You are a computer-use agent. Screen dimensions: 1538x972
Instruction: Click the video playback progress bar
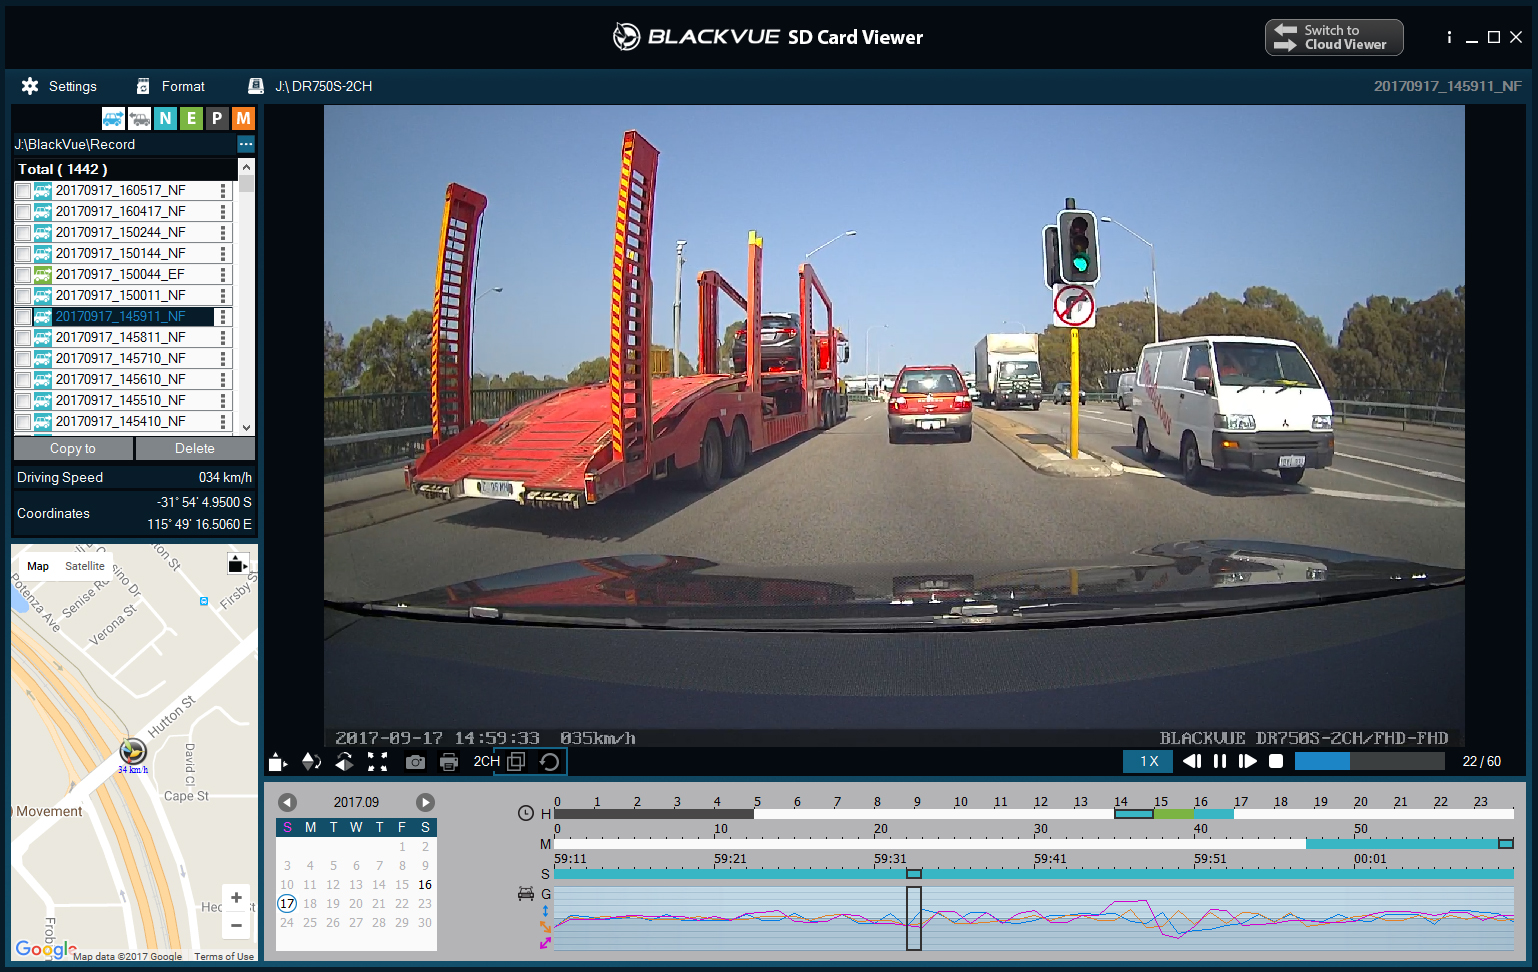coord(1369,761)
